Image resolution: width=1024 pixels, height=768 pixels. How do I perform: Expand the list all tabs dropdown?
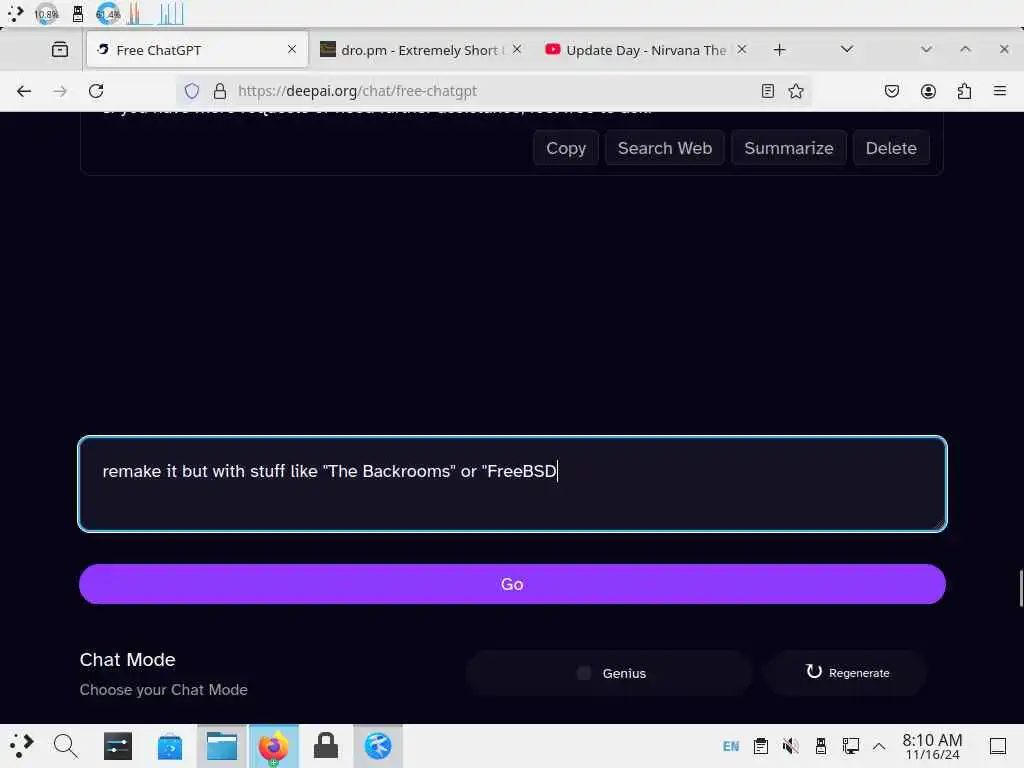847,50
